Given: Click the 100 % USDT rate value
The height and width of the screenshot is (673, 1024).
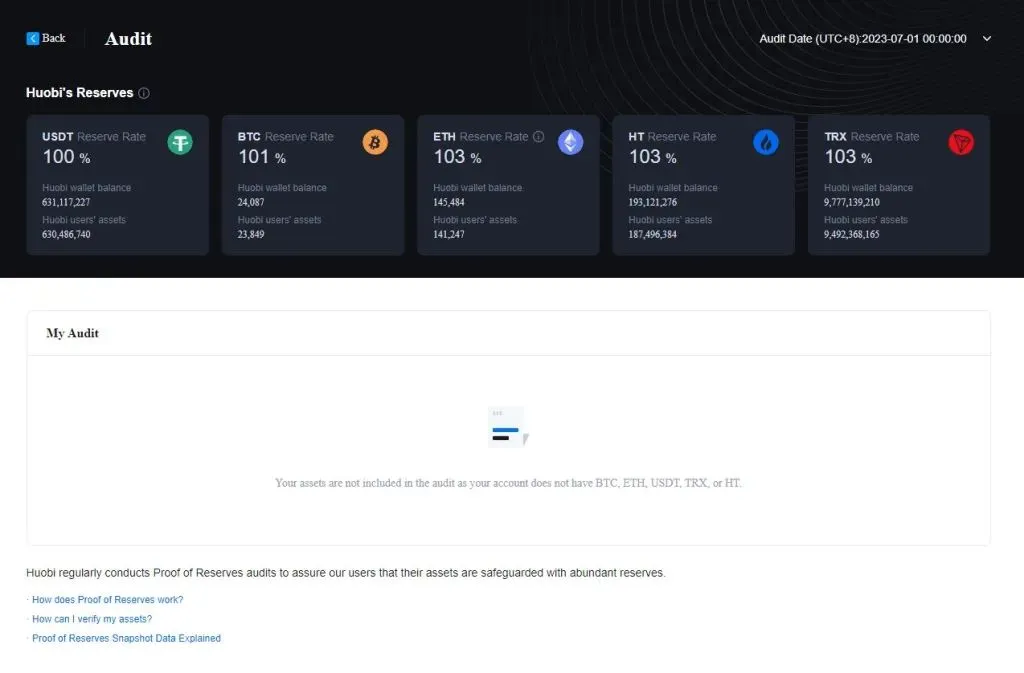Looking at the screenshot, I should (67, 157).
